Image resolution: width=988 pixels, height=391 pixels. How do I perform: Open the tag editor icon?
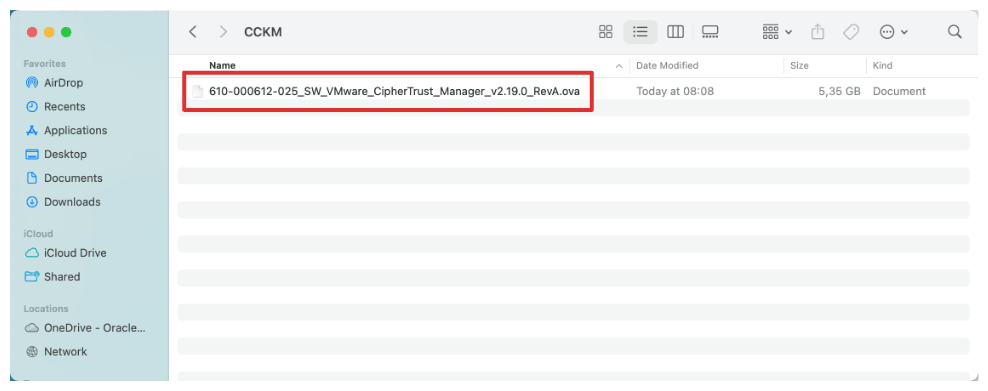[x=851, y=32]
